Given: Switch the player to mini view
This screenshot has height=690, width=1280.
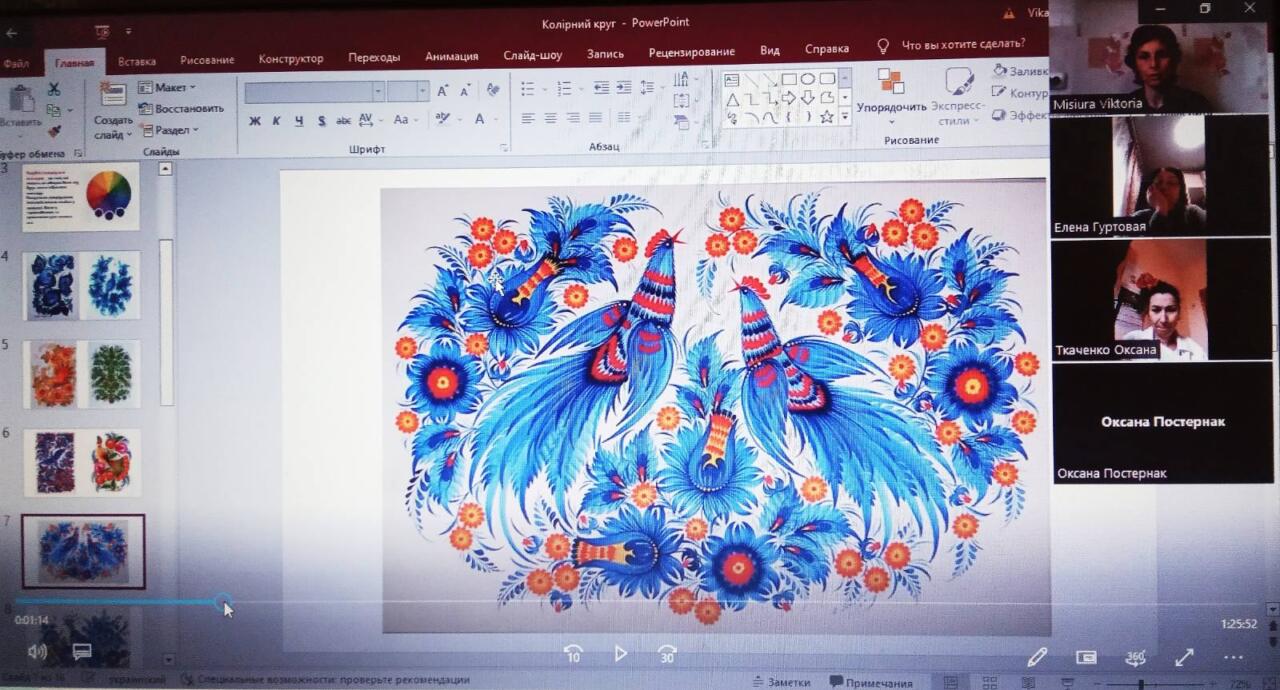Looking at the screenshot, I should pos(1086,657).
